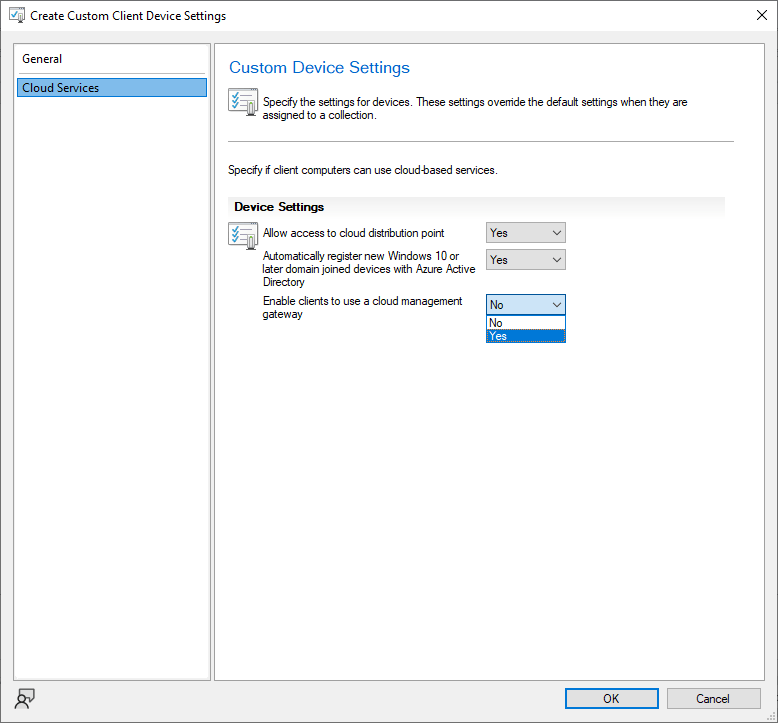Expand the Azure Active Directory auto-register dropdown
This screenshot has height=723, width=778.
(x=526, y=260)
